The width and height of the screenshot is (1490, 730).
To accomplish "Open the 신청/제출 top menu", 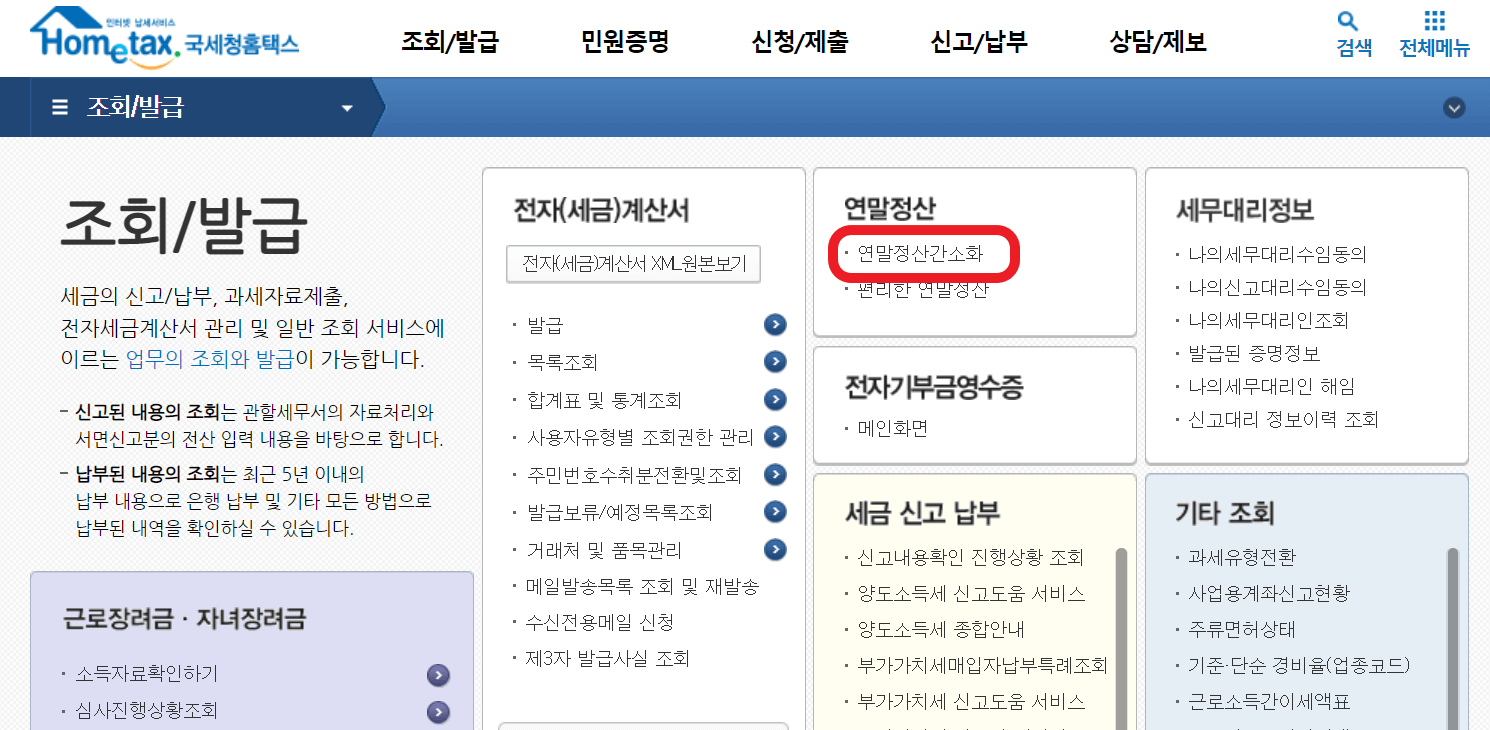I will pyautogui.click(x=800, y=41).
